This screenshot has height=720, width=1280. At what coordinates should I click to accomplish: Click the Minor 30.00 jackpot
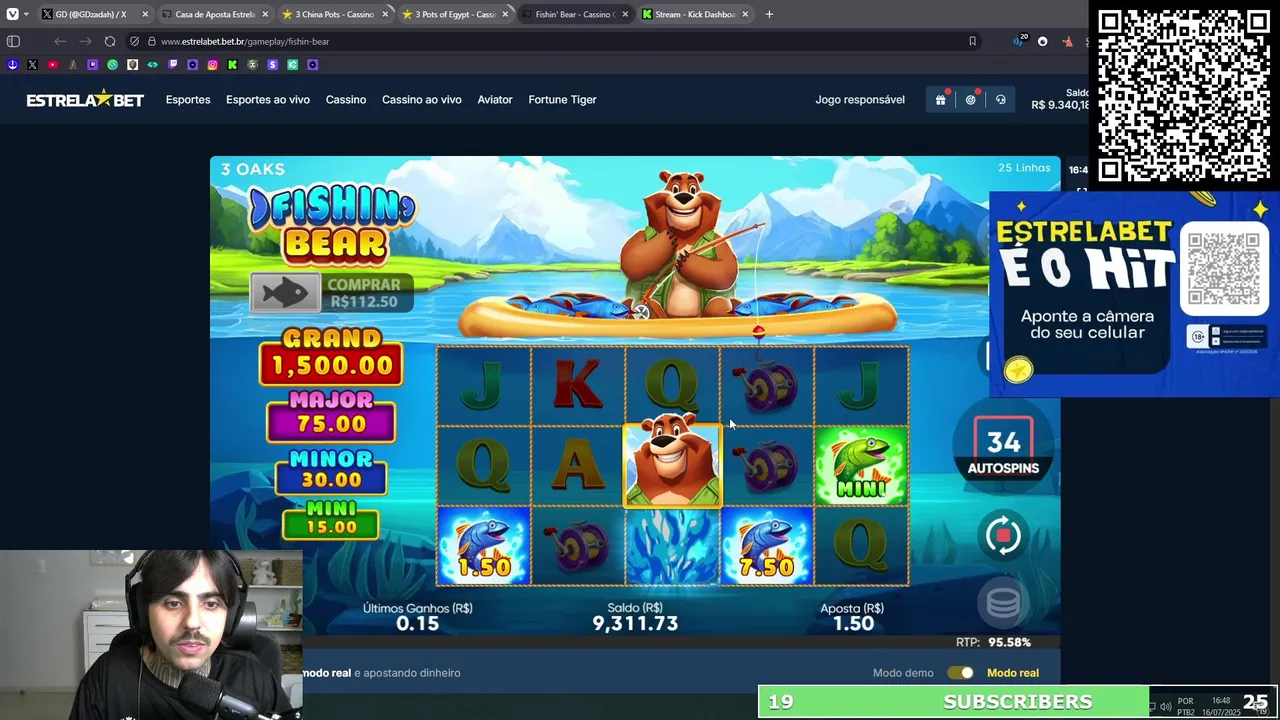pyautogui.click(x=331, y=472)
